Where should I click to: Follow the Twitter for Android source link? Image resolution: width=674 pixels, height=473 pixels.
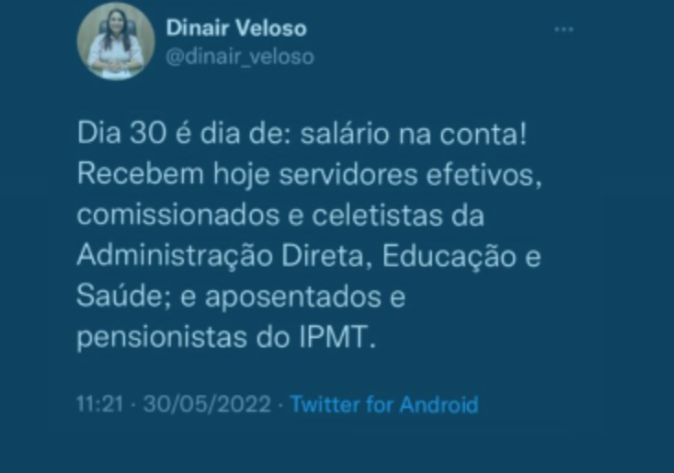[384, 405]
